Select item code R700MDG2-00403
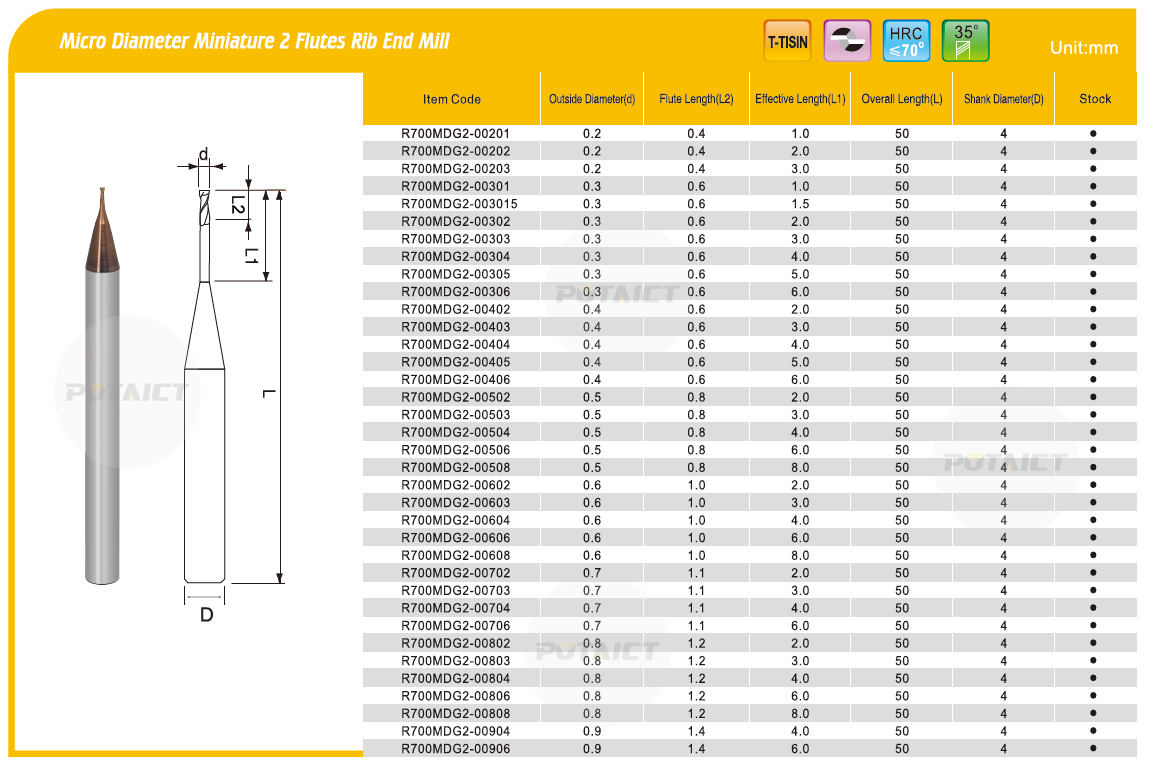 455,327
